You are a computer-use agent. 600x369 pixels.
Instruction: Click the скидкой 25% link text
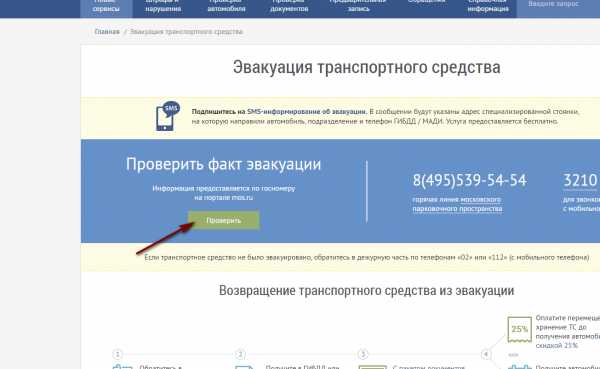557,345
